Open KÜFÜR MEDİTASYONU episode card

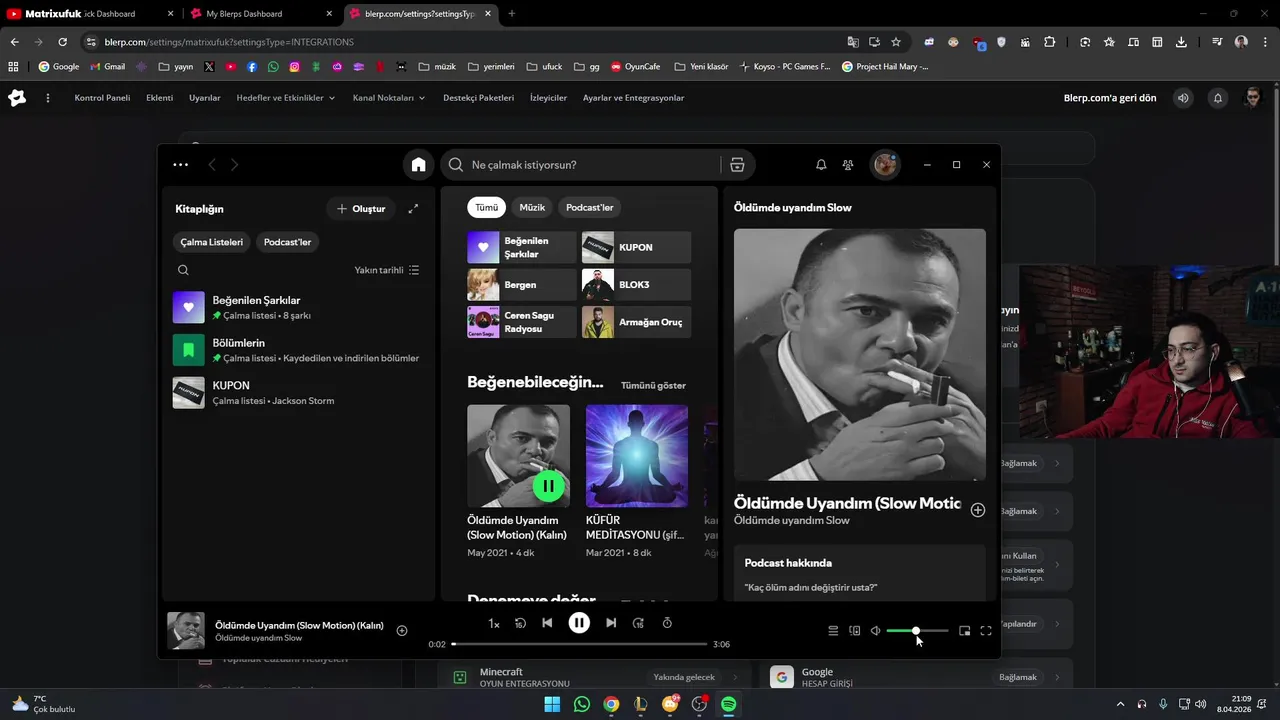point(637,481)
